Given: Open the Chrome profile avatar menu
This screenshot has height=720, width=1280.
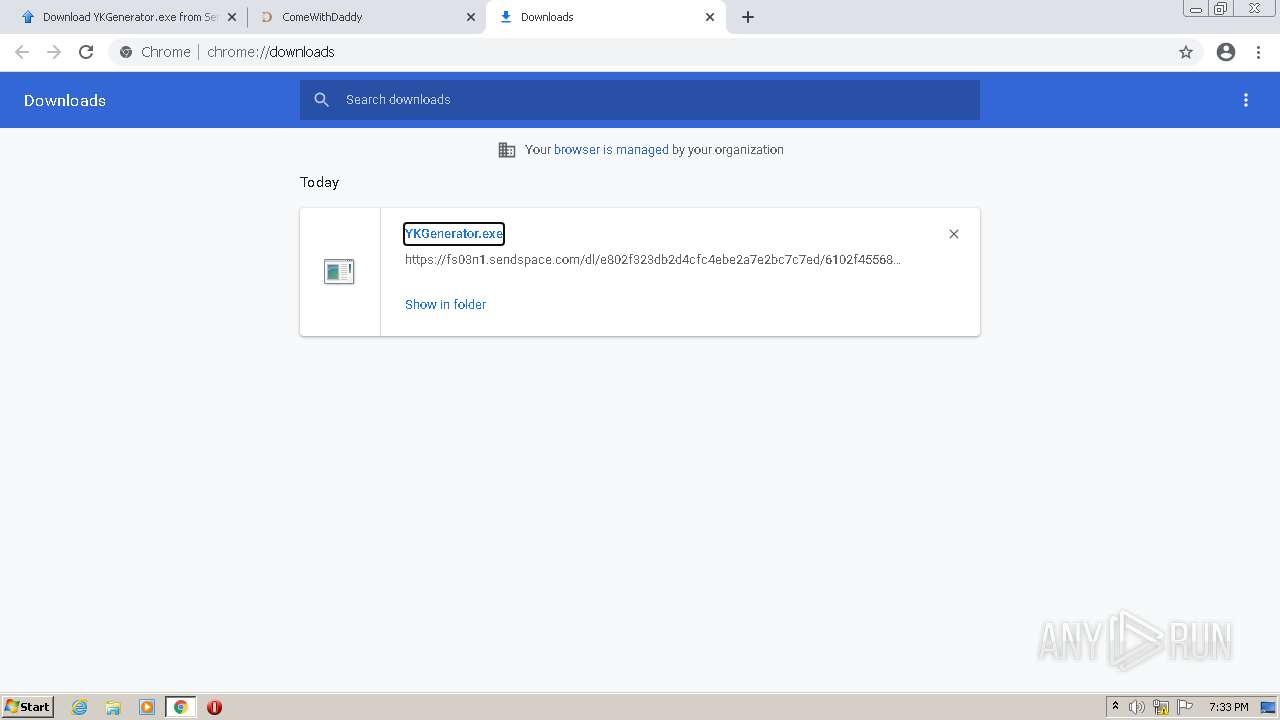Looking at the screenshot, I should (1226, 52).
